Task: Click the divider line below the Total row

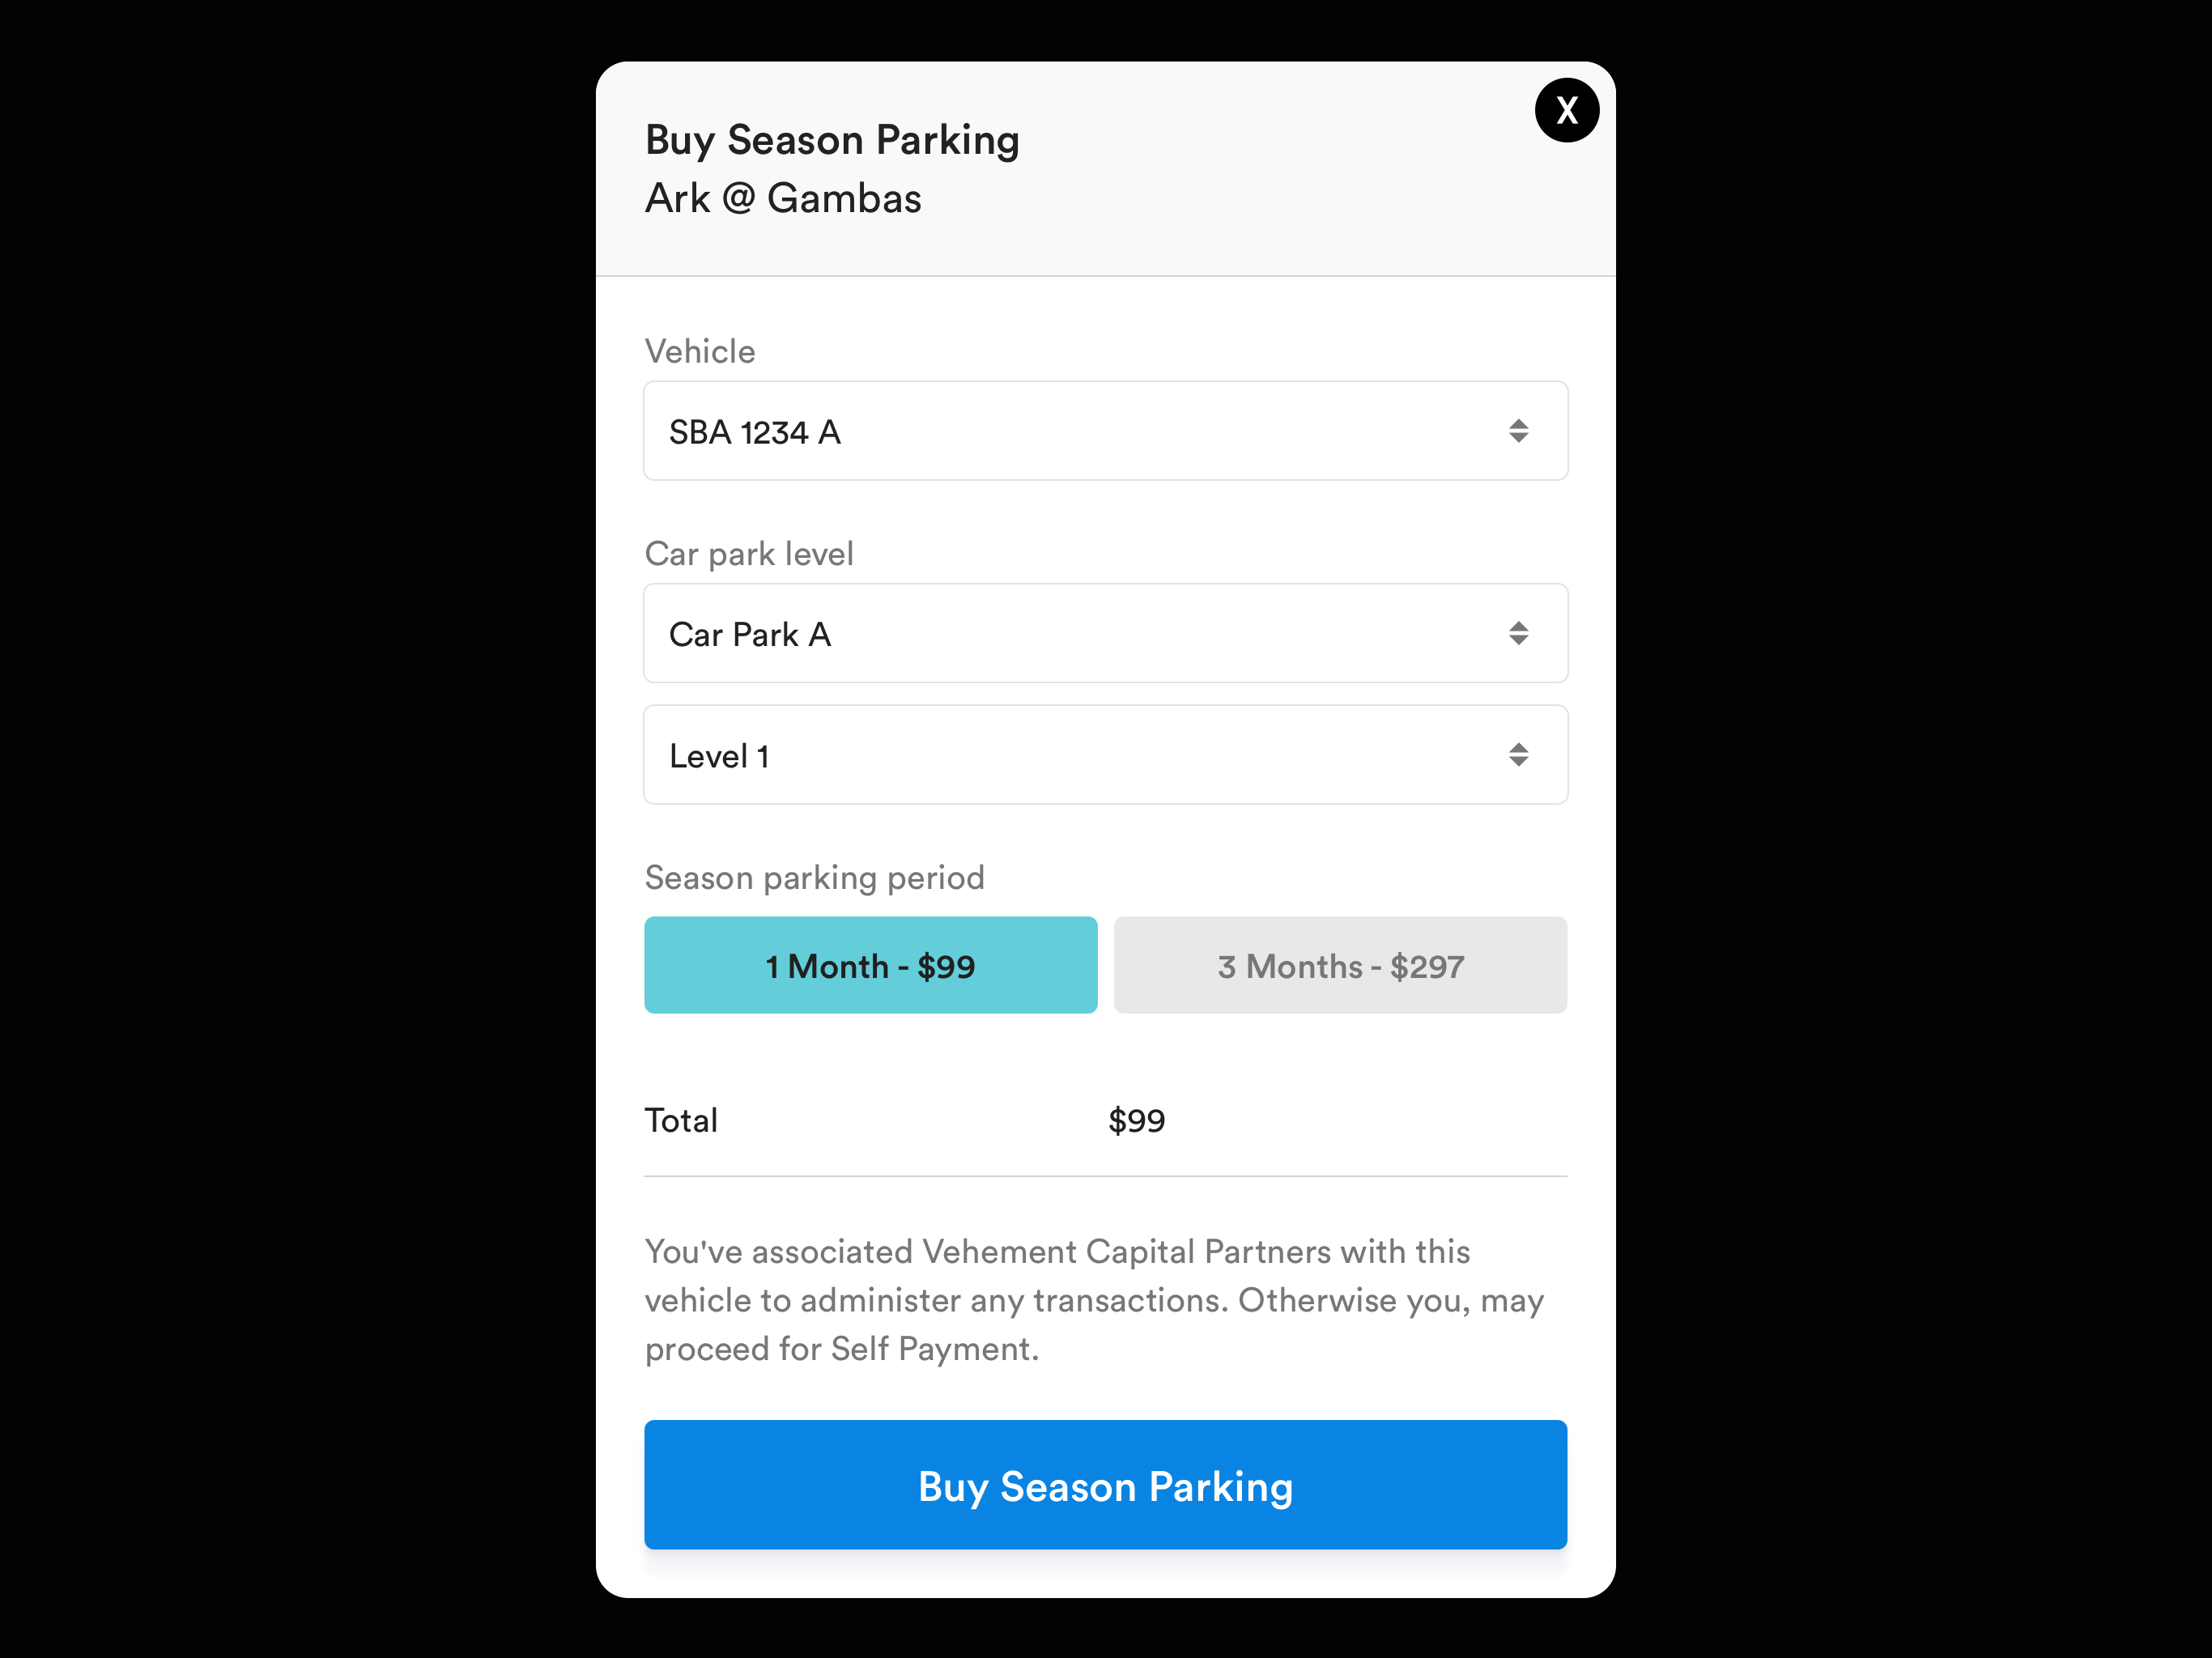Action: tap(1105, 1176)
